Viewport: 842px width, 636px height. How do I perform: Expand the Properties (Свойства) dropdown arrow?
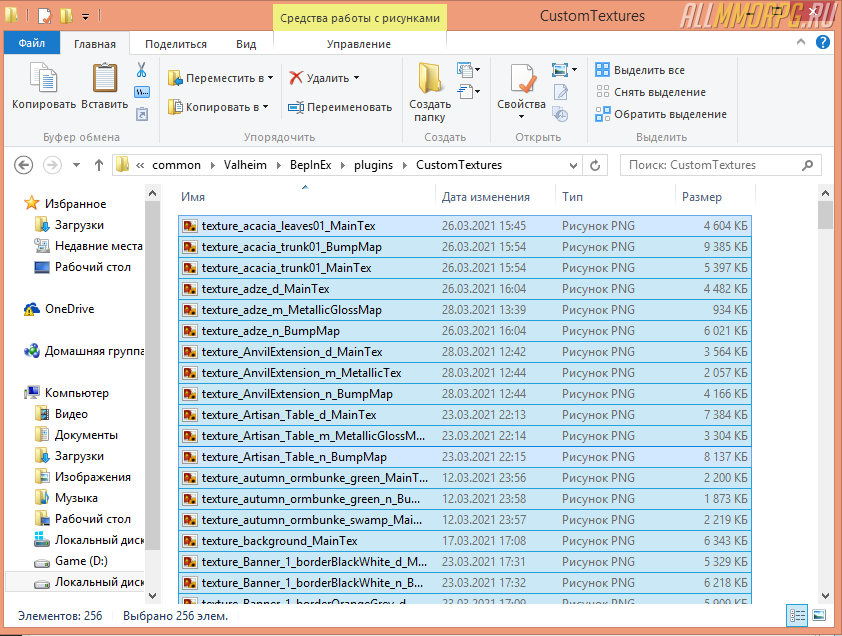pyautogui.click(x=521, y=117)
